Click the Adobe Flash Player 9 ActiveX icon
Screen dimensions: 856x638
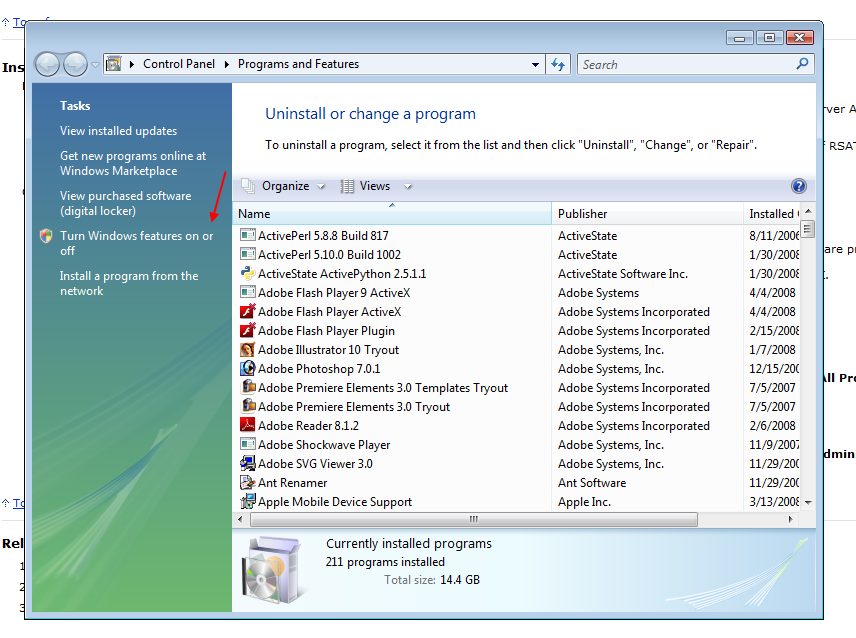[x=247, y=293]
